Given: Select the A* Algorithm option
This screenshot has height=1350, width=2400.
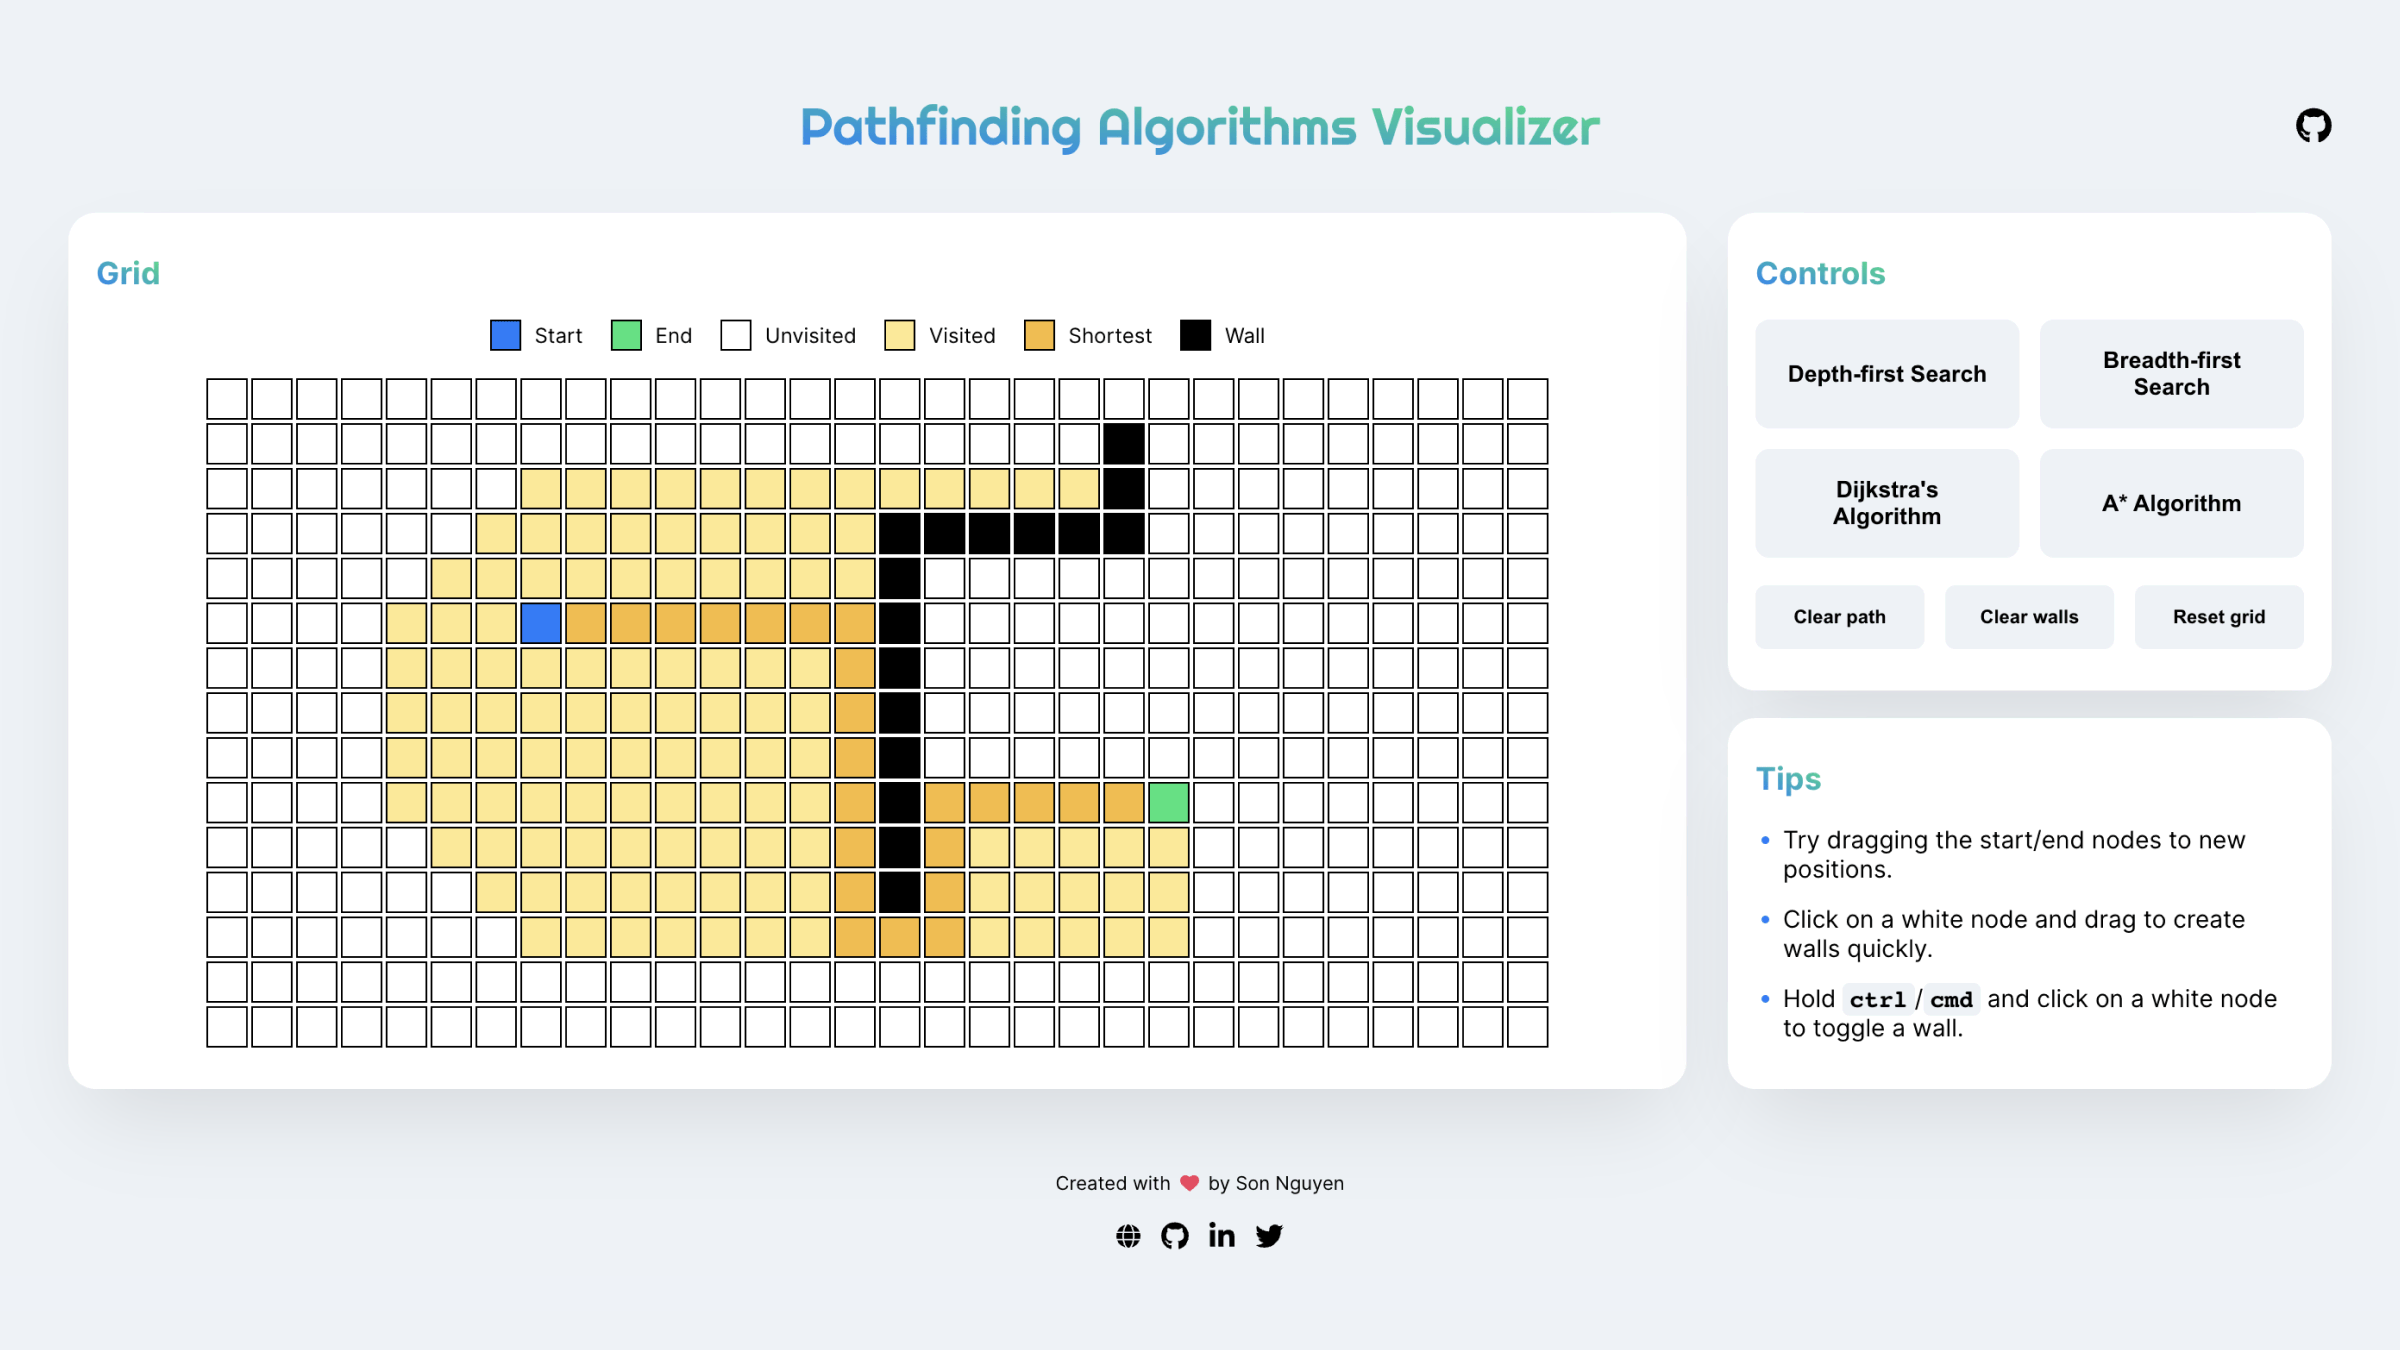Looking at the screenshot, I should tap(2171, 503).
